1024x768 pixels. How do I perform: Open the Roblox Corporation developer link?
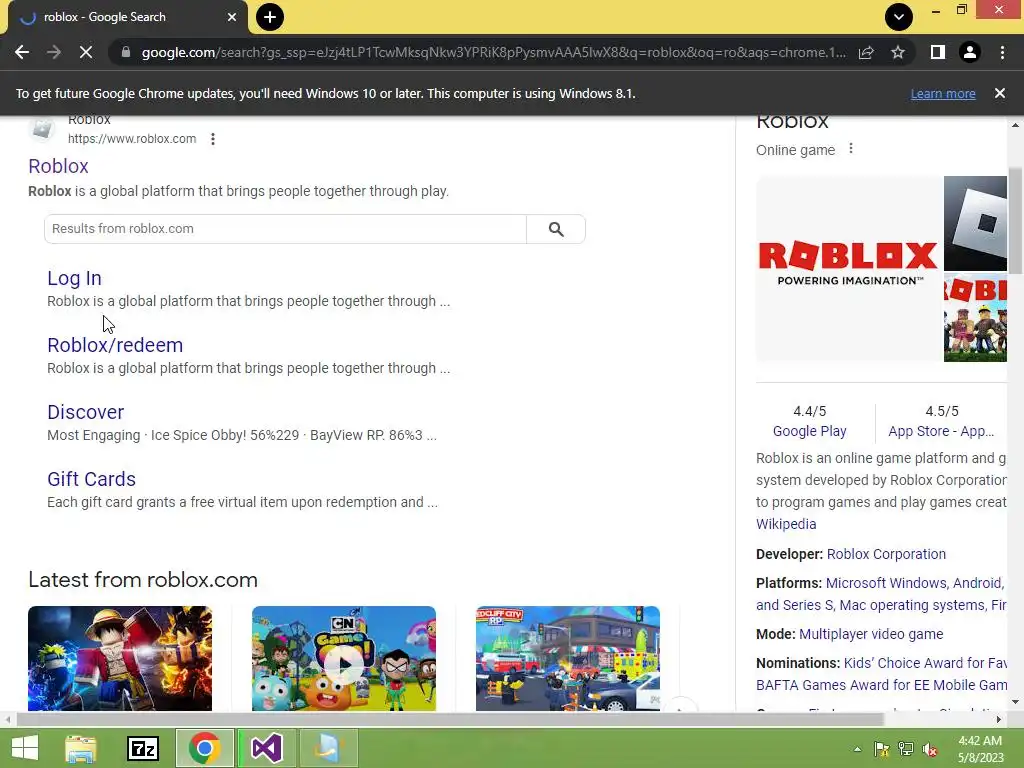[886, 554]
